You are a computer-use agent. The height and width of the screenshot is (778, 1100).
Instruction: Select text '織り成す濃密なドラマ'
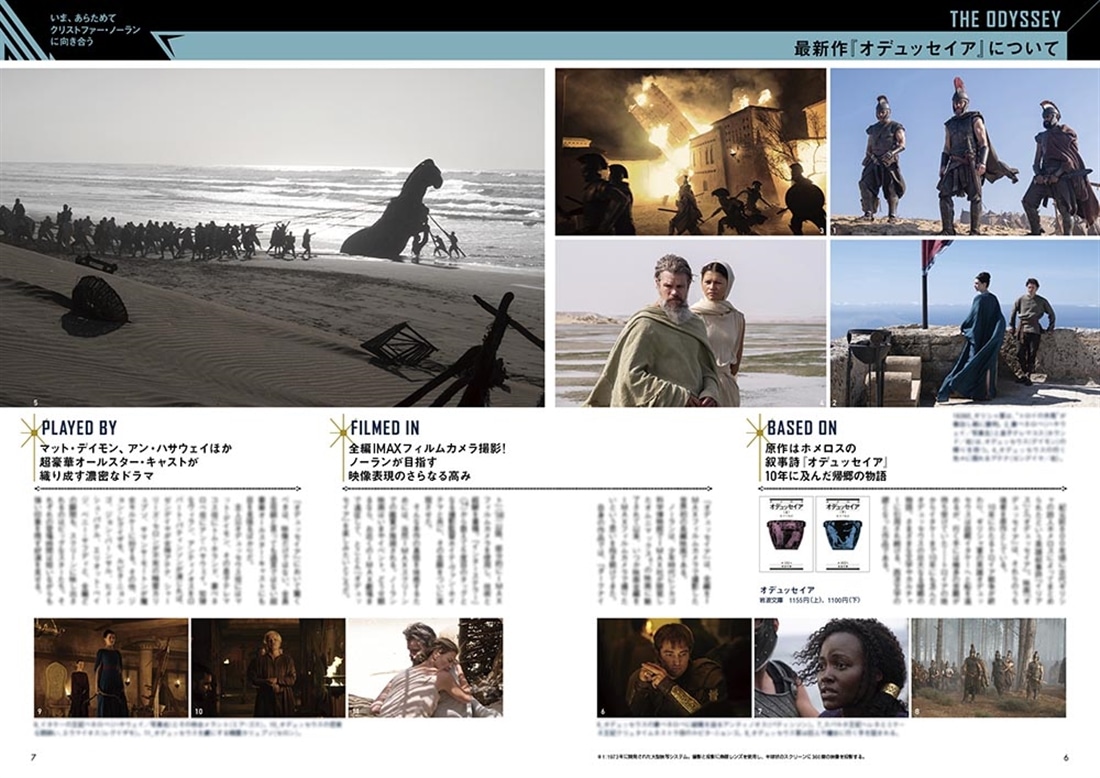pos(97,476)
